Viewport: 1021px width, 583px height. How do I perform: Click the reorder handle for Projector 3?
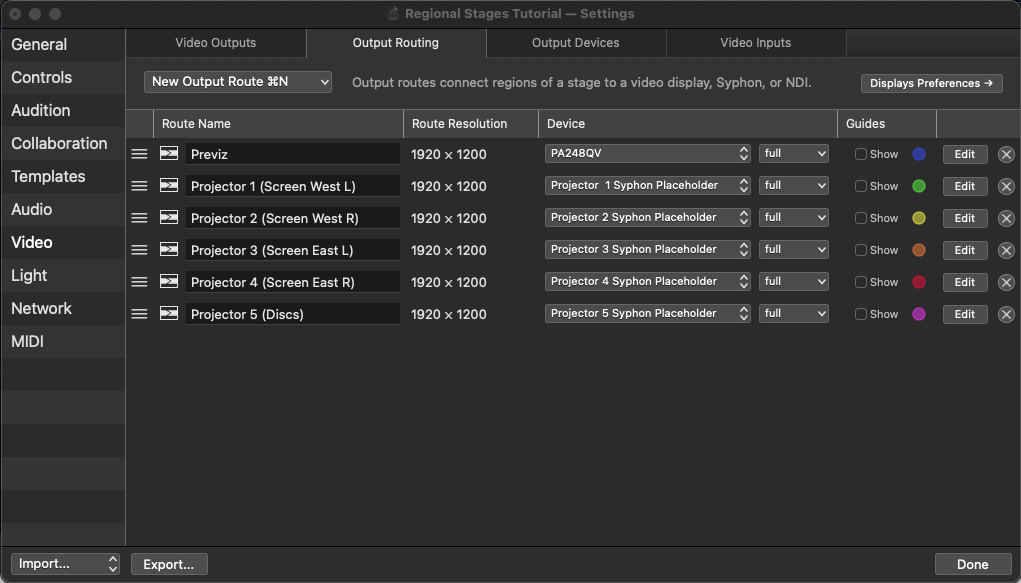pos(139,250)
